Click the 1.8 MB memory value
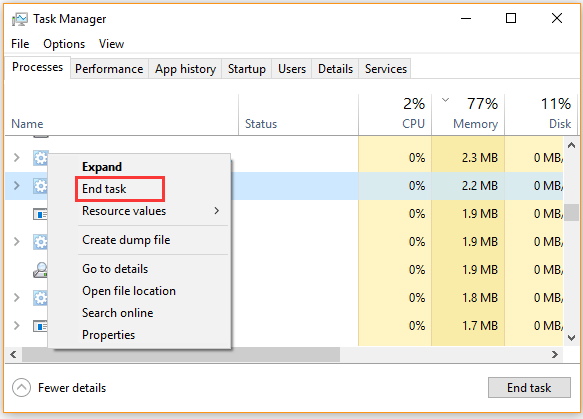 [x=480, y=297]
